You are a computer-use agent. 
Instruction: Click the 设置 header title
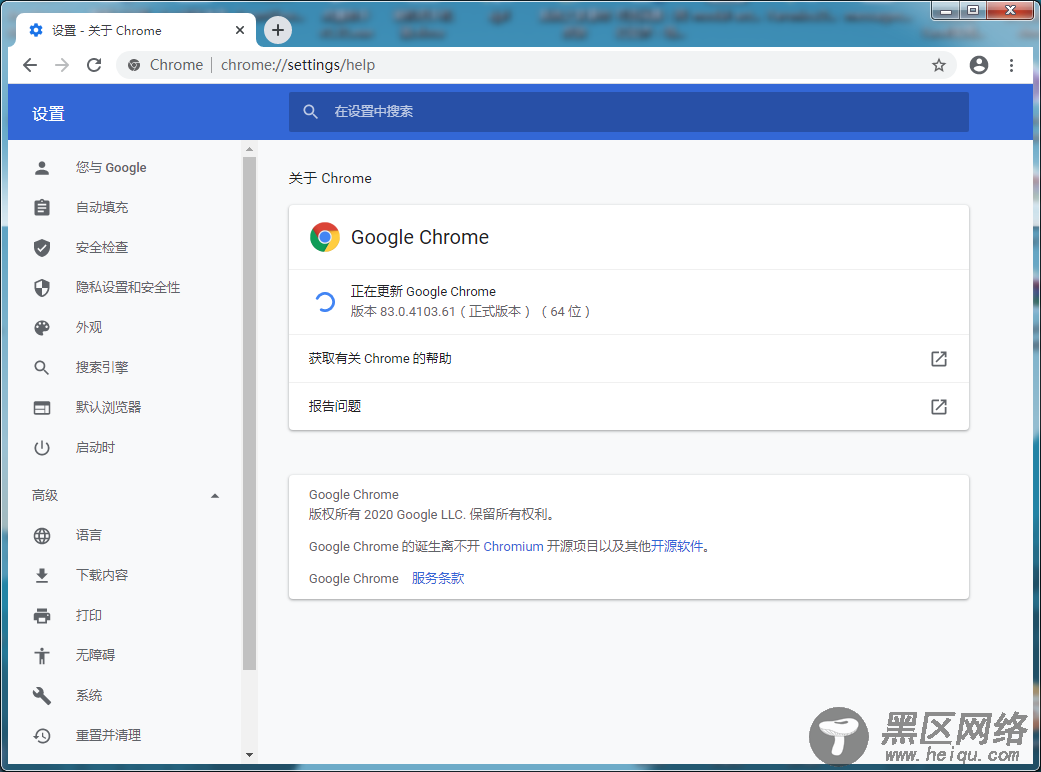[x=48, y=114]
